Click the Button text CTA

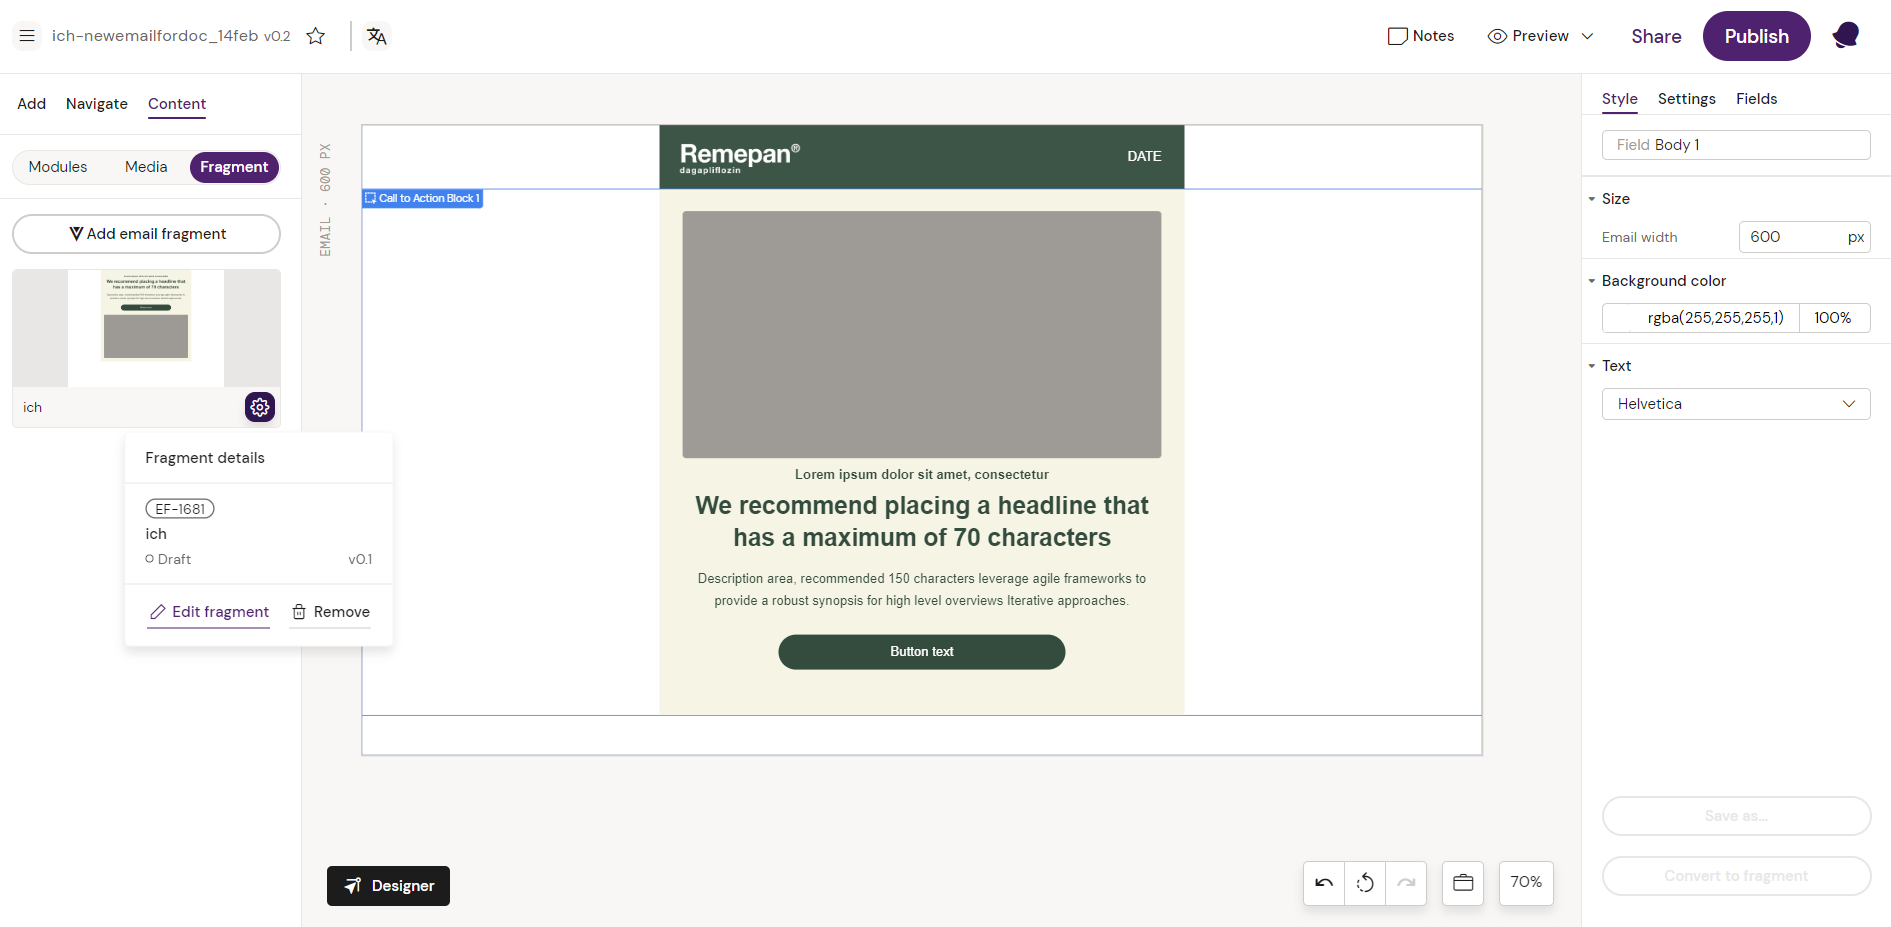pyautogui.click(x=922, y=652)
